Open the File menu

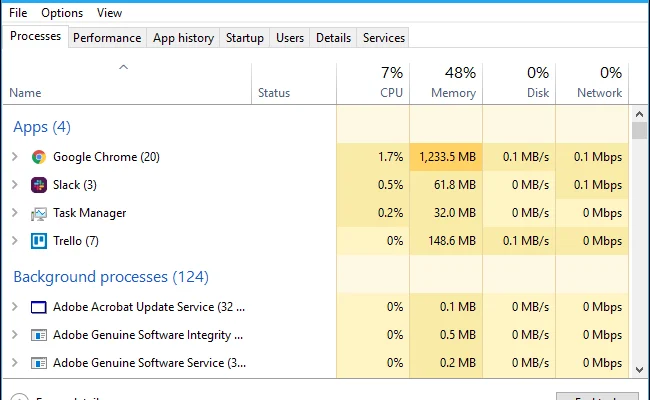coord(18,13)
